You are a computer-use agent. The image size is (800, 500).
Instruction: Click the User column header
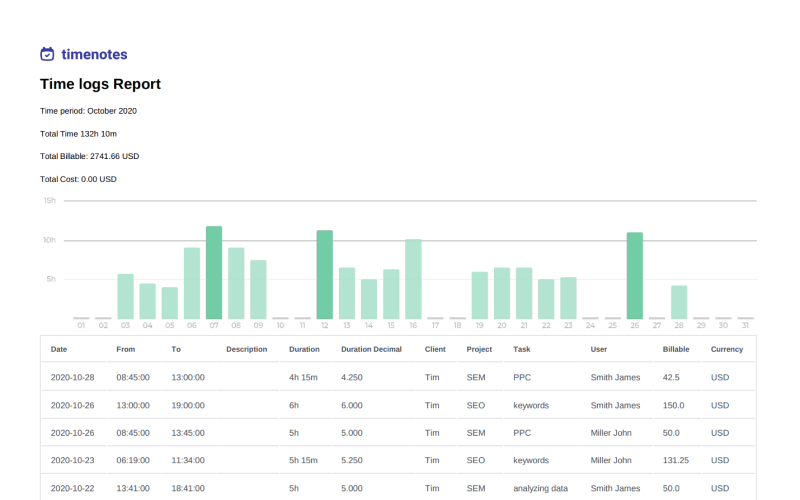point(599,349)
